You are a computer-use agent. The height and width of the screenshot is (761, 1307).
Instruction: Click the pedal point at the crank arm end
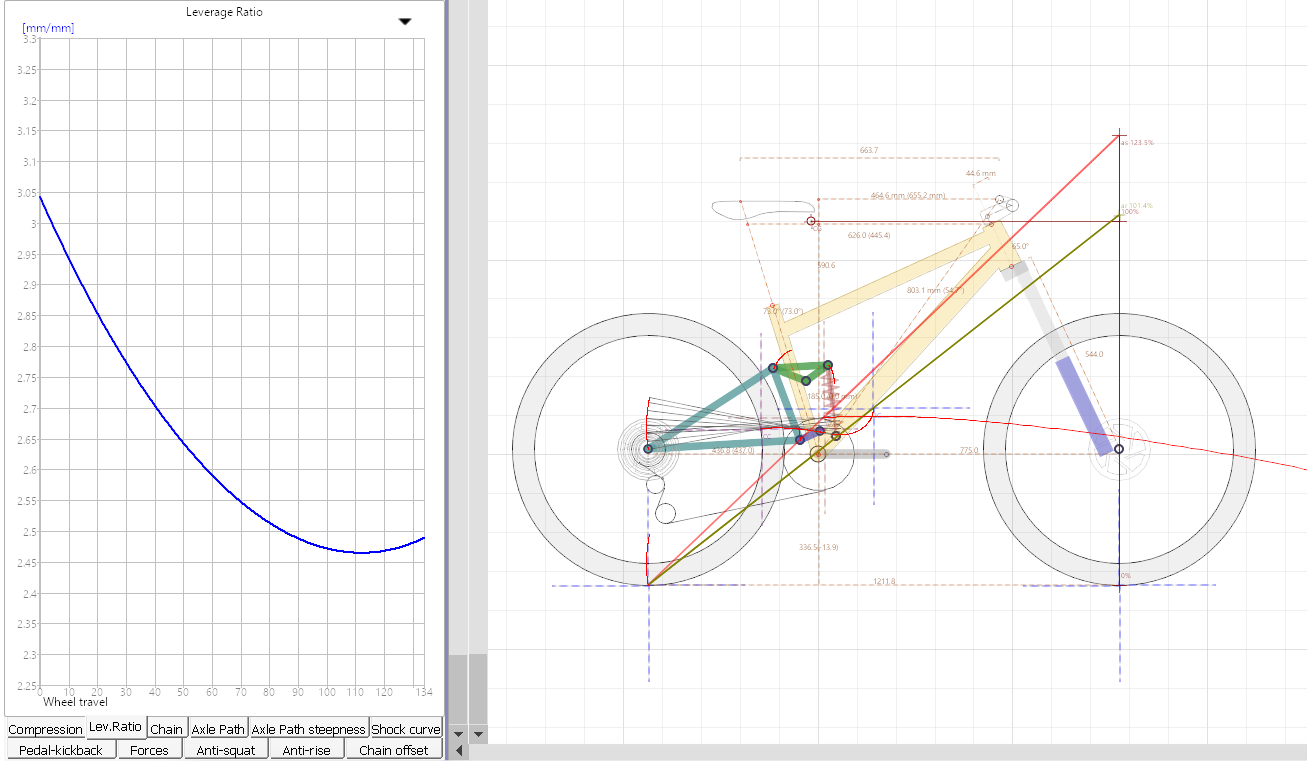pyautogui.click(x=886, y=454)
